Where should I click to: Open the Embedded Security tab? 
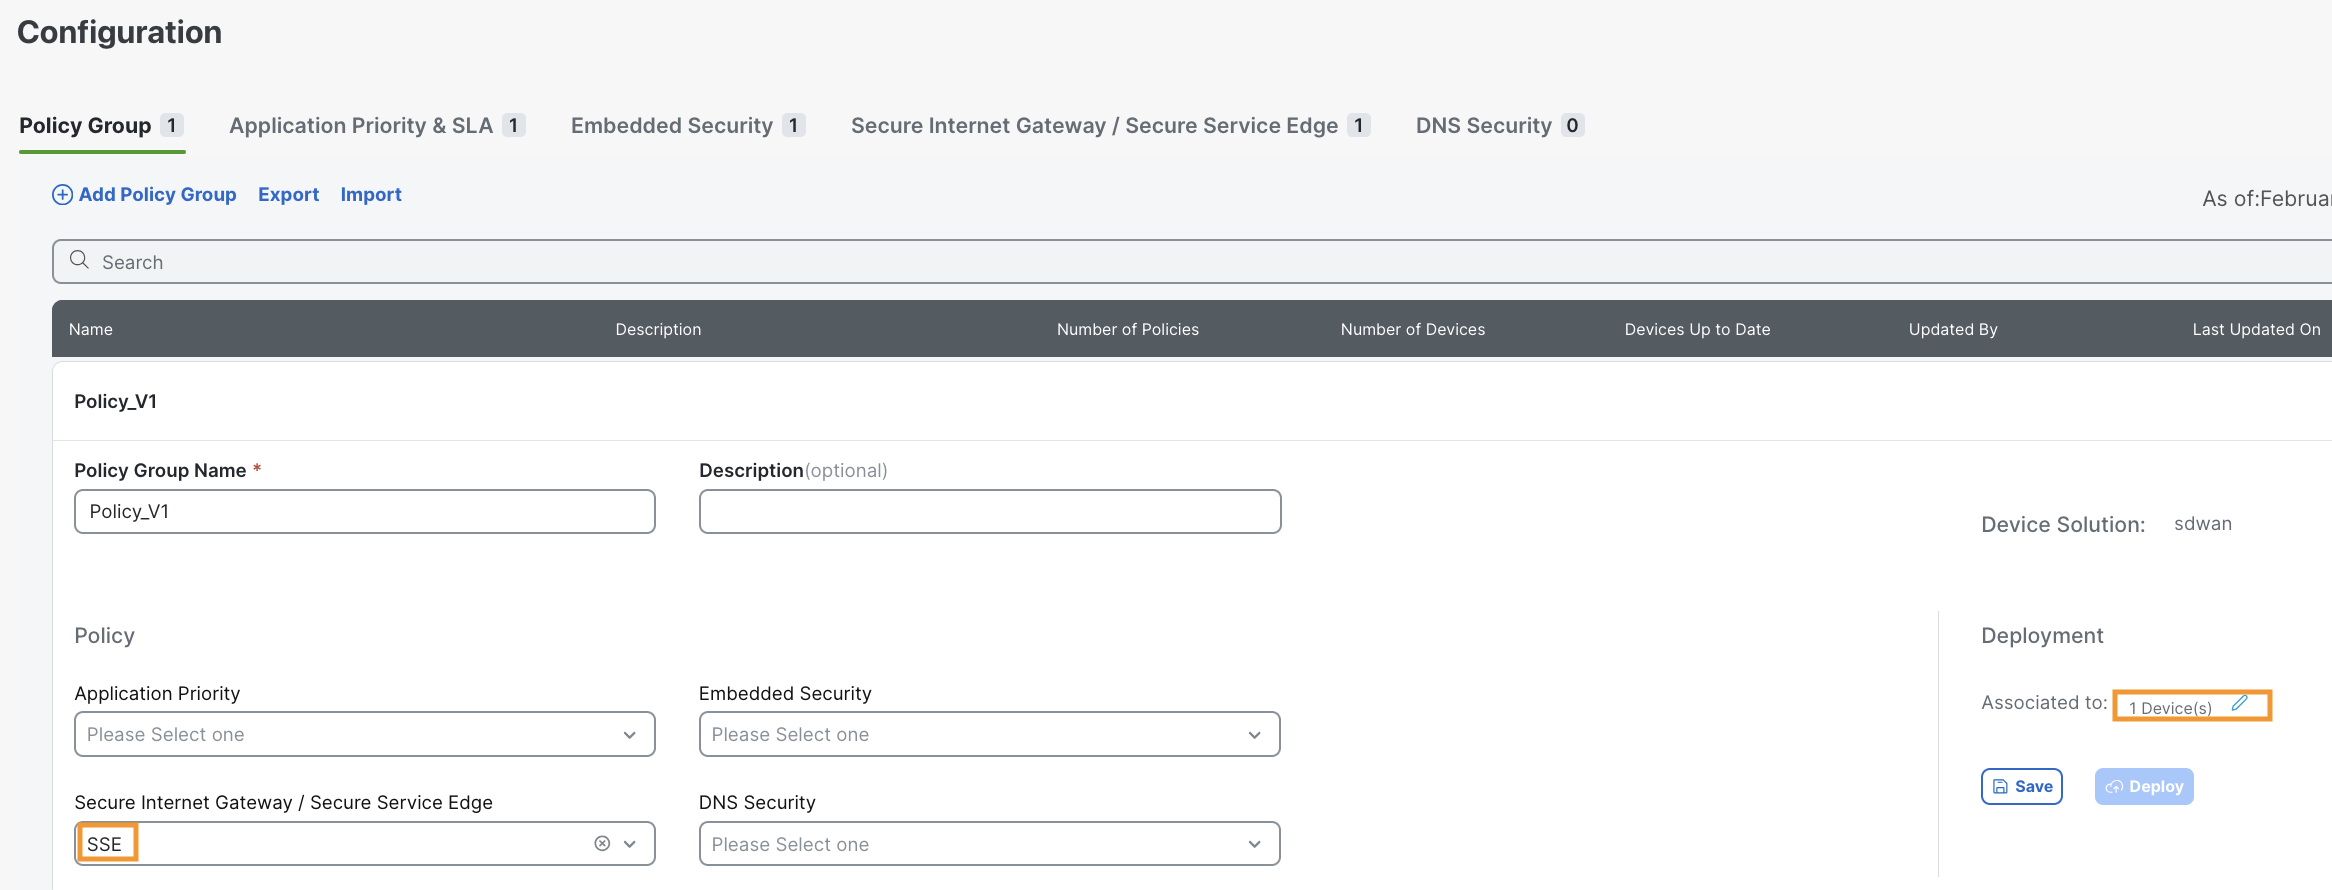click(672, 126)
